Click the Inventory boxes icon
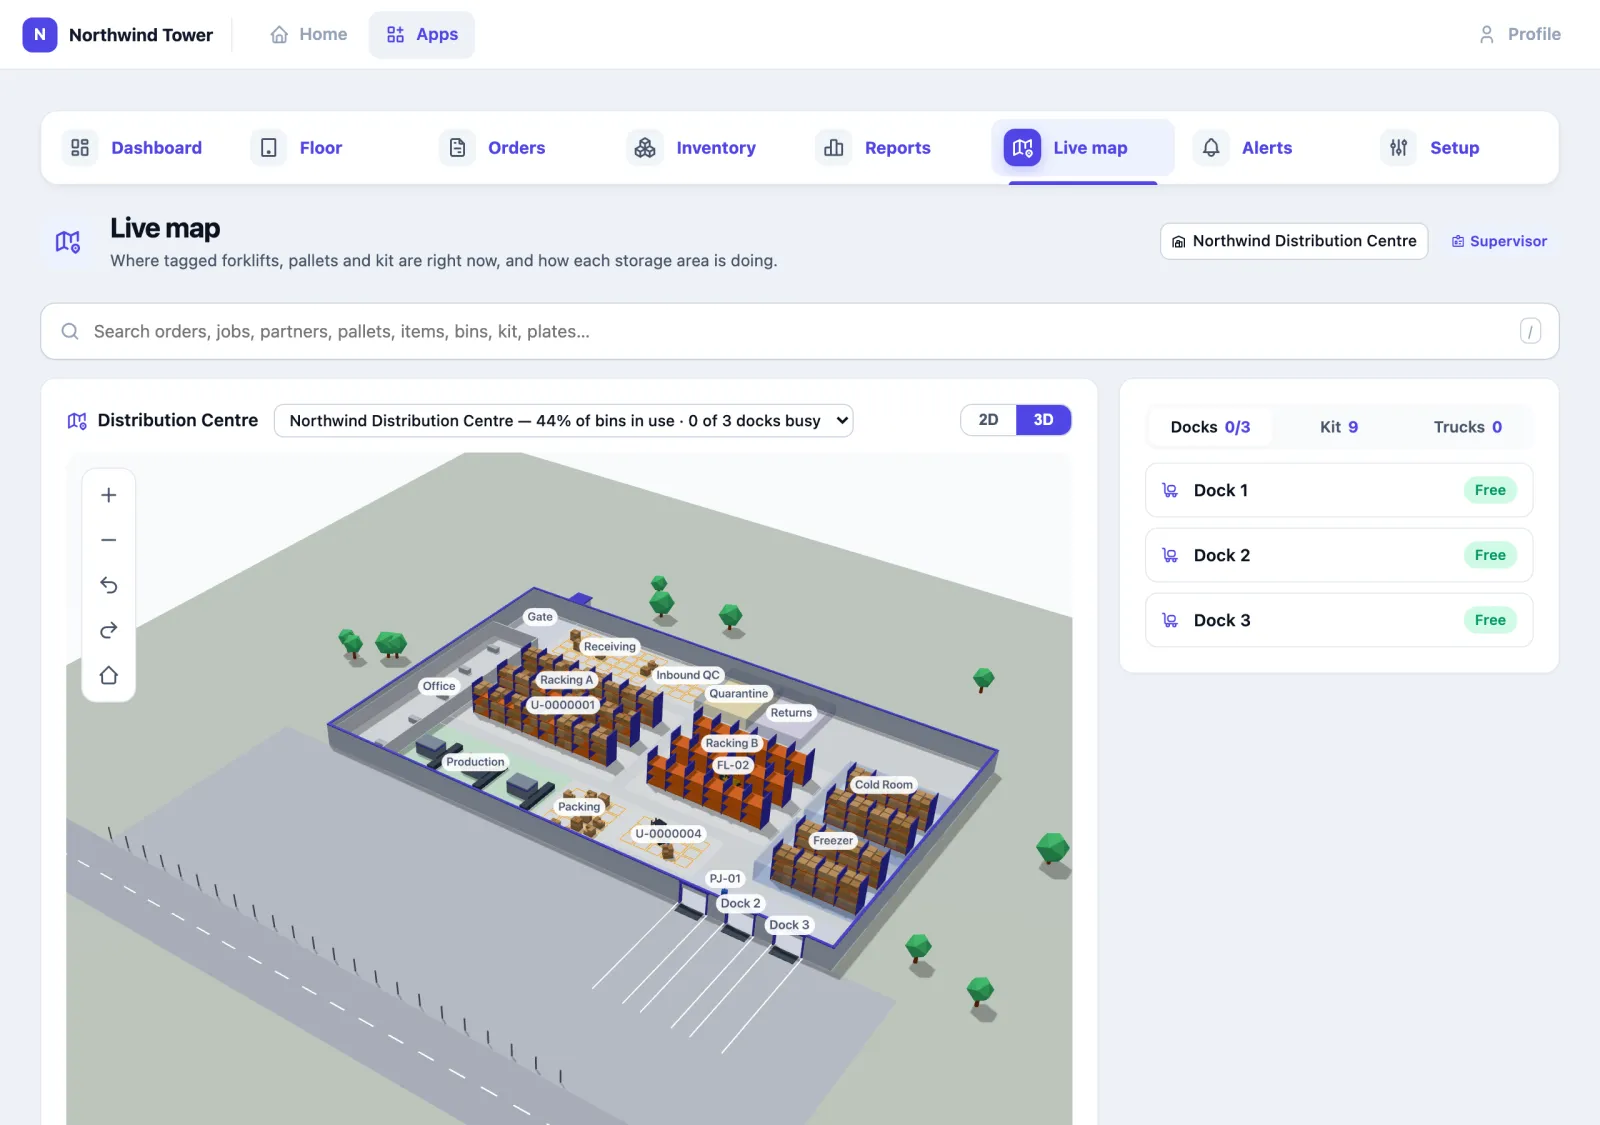The height and width of the screenshot is (1125, 1600). tap(645, 148)
